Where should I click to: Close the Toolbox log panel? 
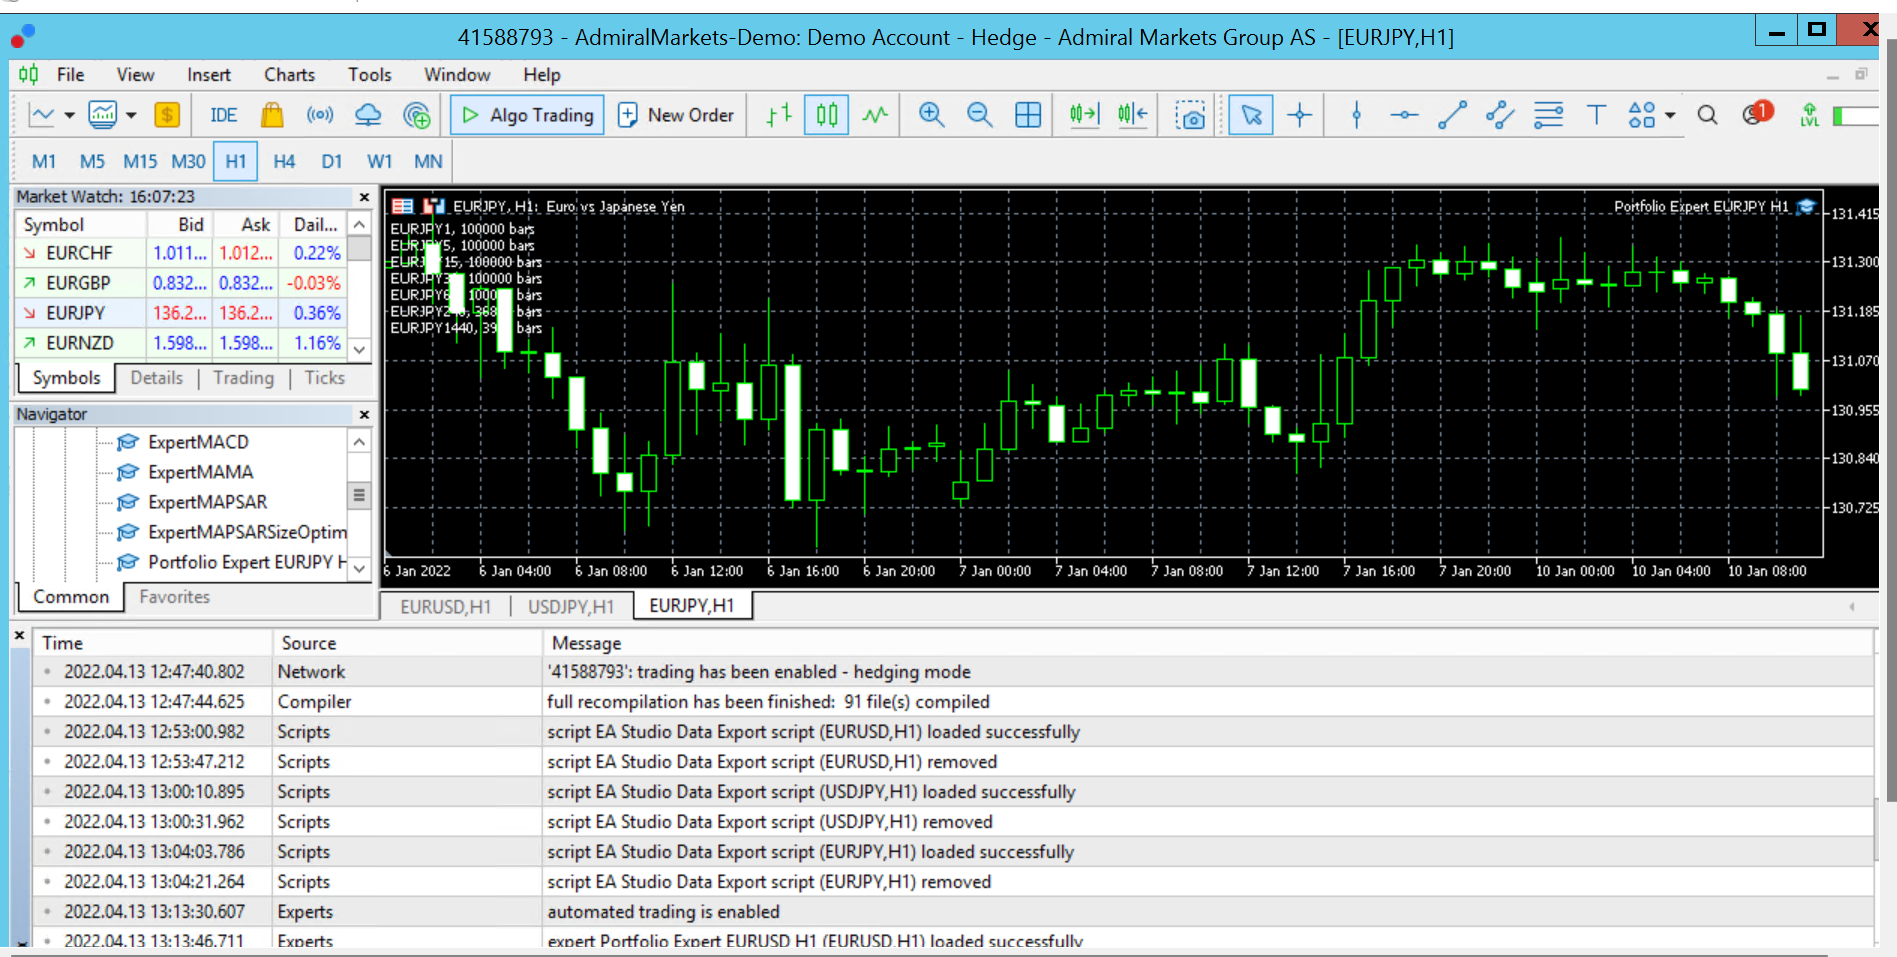(19, 635)
